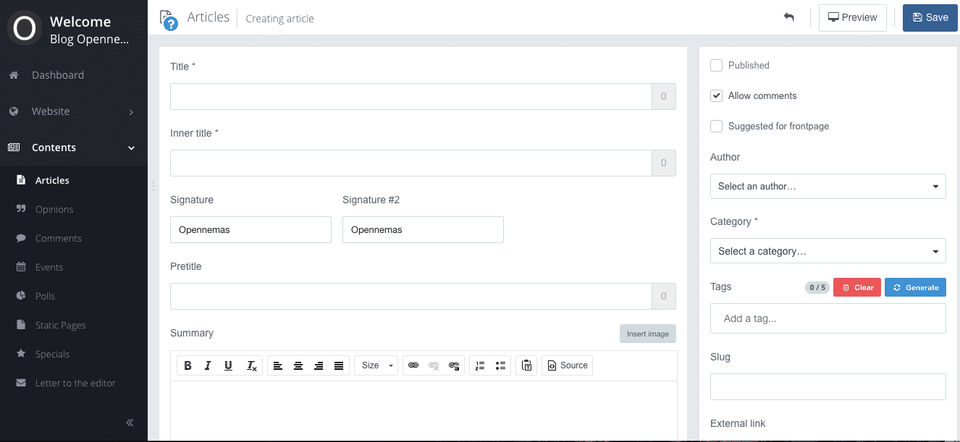Collapse the sidebar with double chevron
The height and width of the screenshot is (442, 960).
pos(130,423)
